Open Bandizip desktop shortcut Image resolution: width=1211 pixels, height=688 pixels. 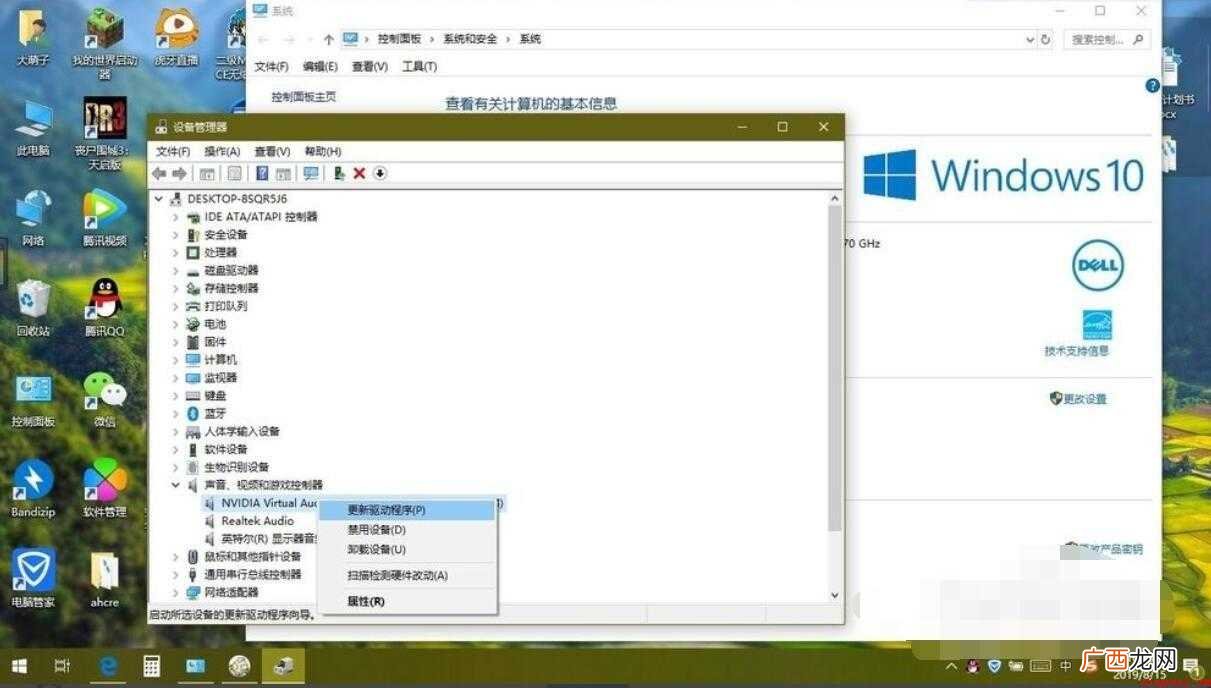point(33,488)
